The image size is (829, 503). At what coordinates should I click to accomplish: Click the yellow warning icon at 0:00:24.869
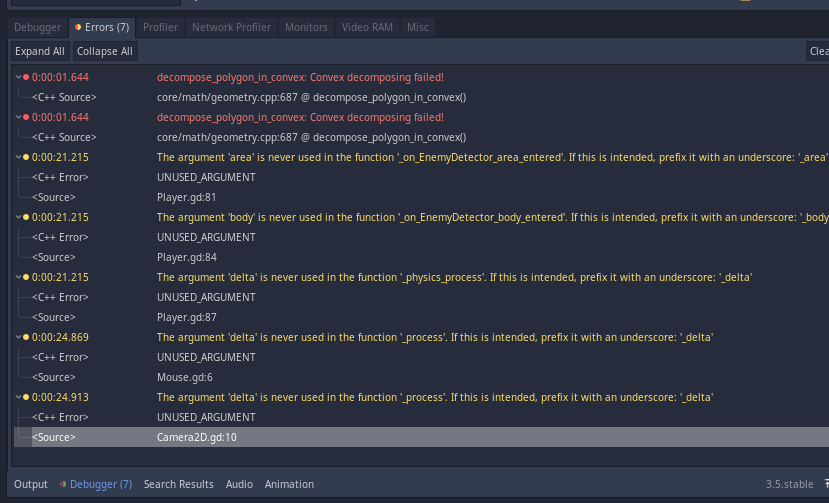26,337
